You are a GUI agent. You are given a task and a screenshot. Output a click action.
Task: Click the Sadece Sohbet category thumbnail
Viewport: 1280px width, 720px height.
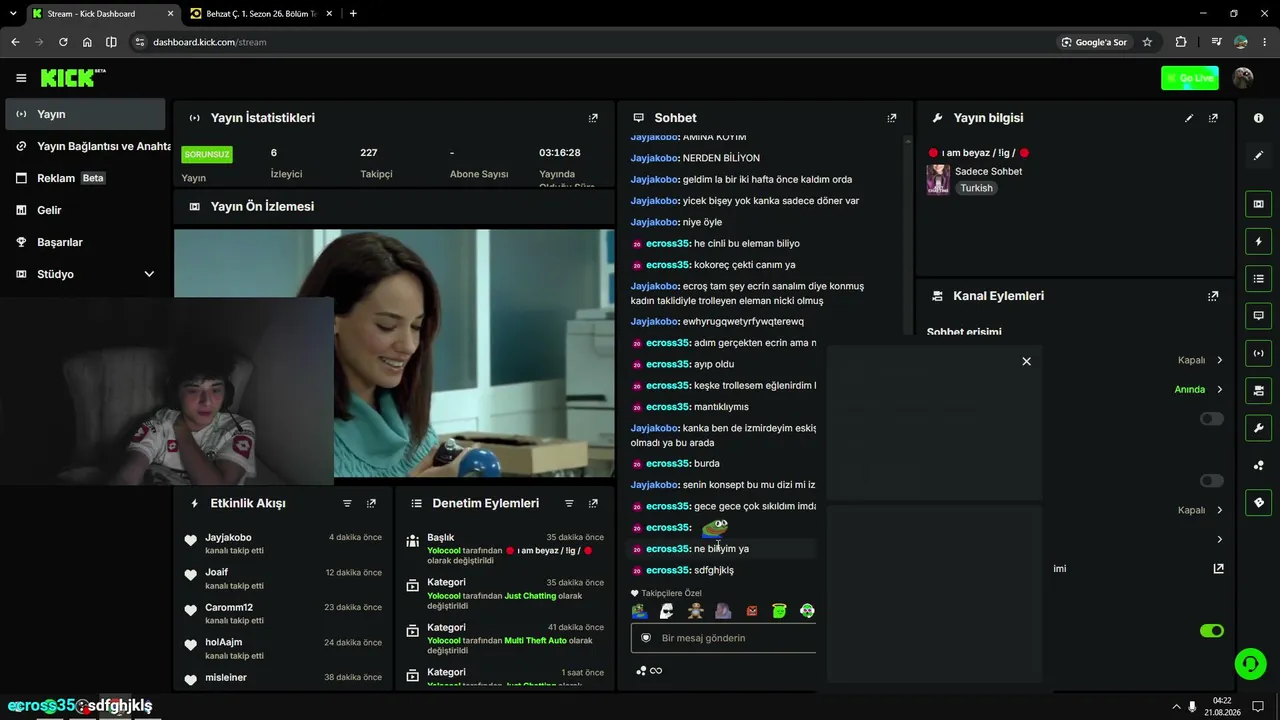(x=938, y=179)
